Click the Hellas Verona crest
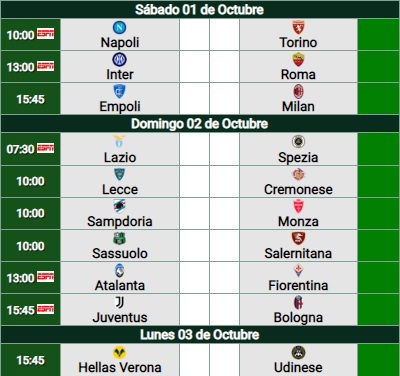The image size is (400, 376). 119,352
